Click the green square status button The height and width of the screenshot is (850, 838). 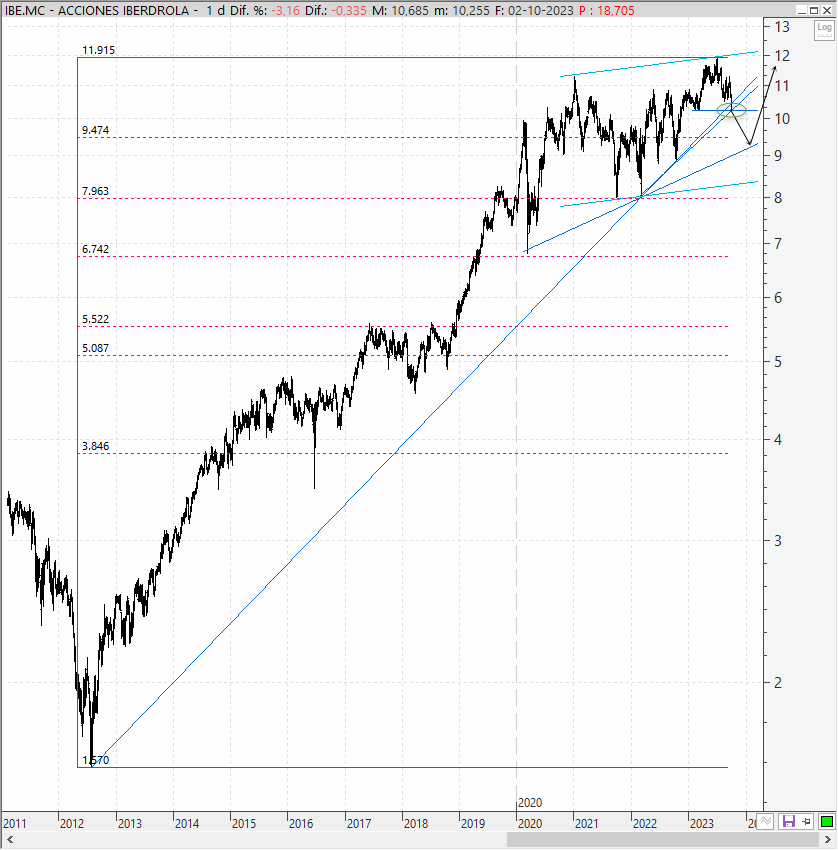[x=826, y=822]
